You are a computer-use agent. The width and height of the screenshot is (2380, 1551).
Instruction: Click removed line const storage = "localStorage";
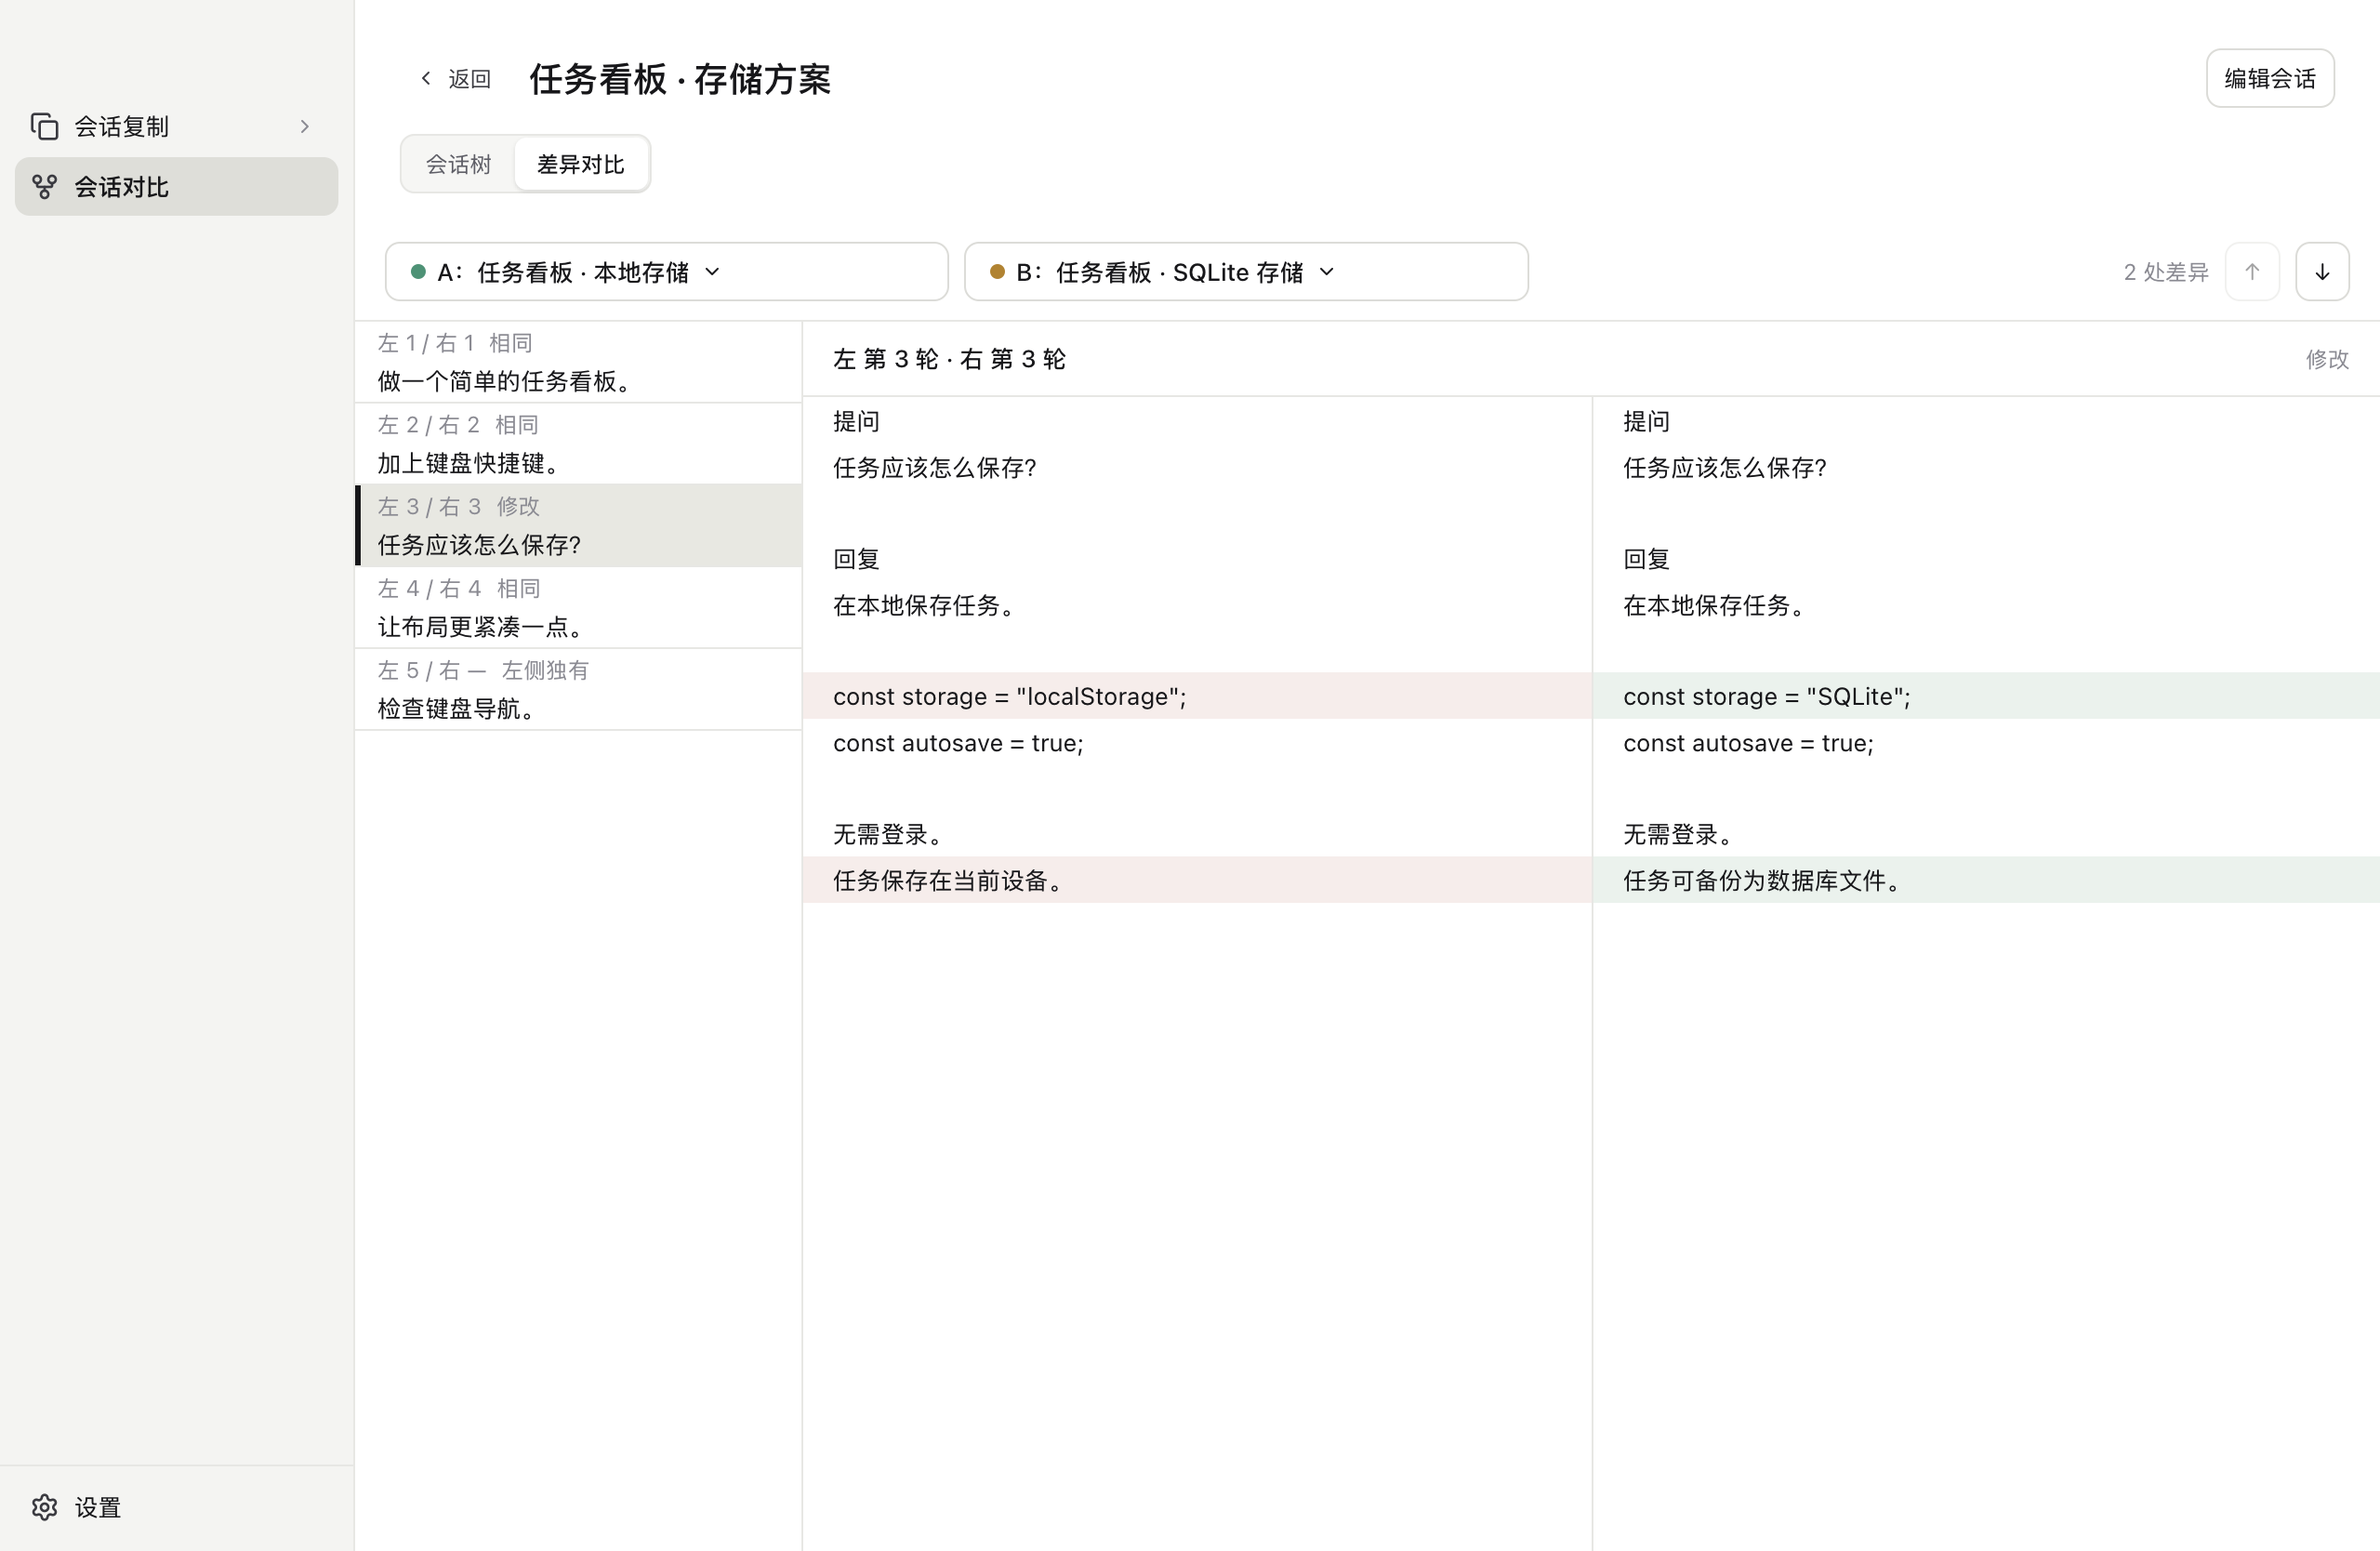tap(1197, 696)
